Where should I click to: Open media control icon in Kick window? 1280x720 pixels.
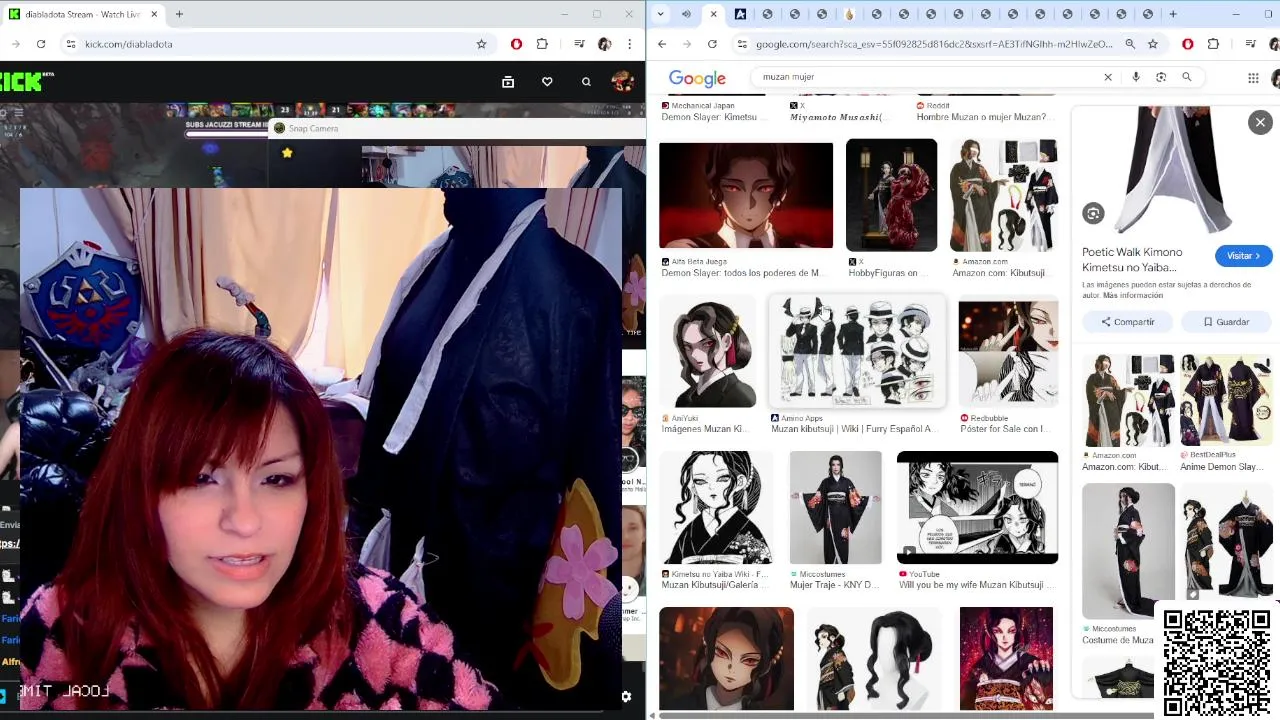[x=579, y=44]
